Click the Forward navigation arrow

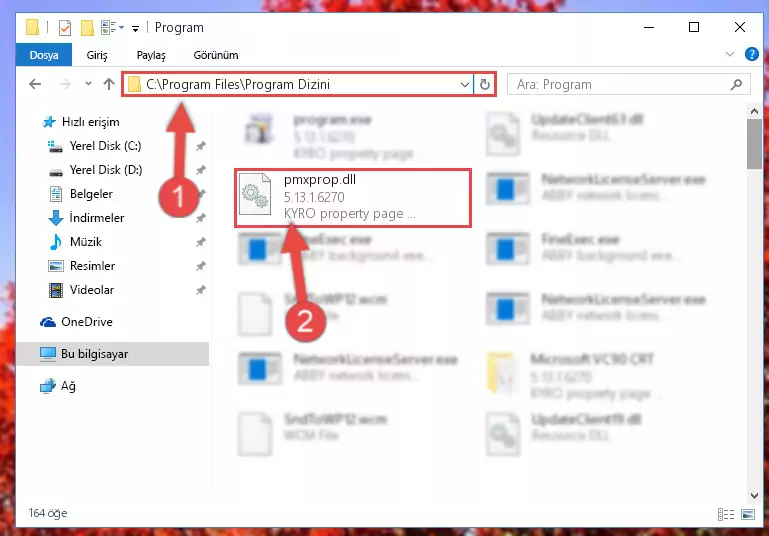click(x=65, y=84)
